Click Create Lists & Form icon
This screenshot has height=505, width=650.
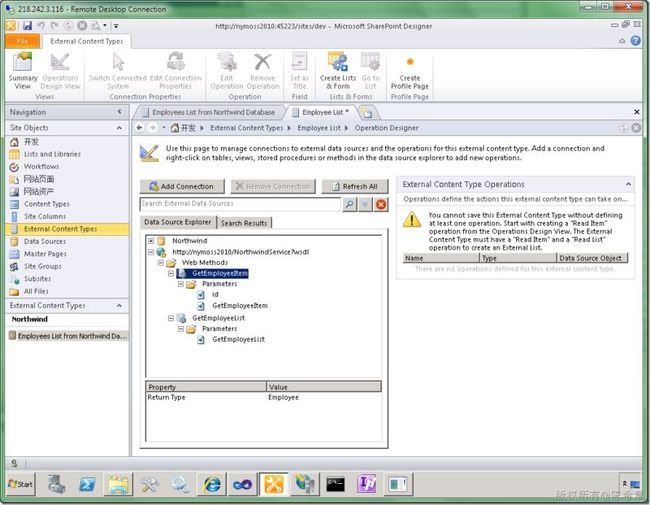pyautogui.click(x=337, y=62)
